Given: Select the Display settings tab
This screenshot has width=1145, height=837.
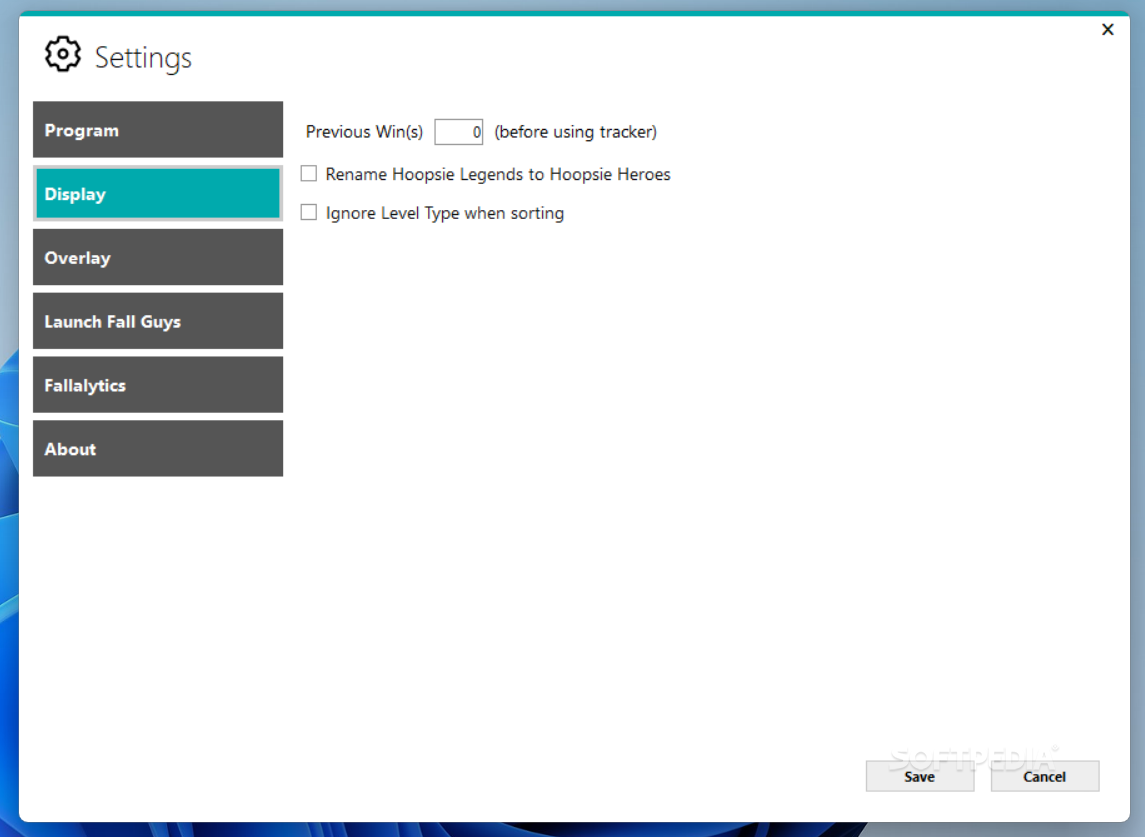Looking at the screenshot, I should [158, 194].
